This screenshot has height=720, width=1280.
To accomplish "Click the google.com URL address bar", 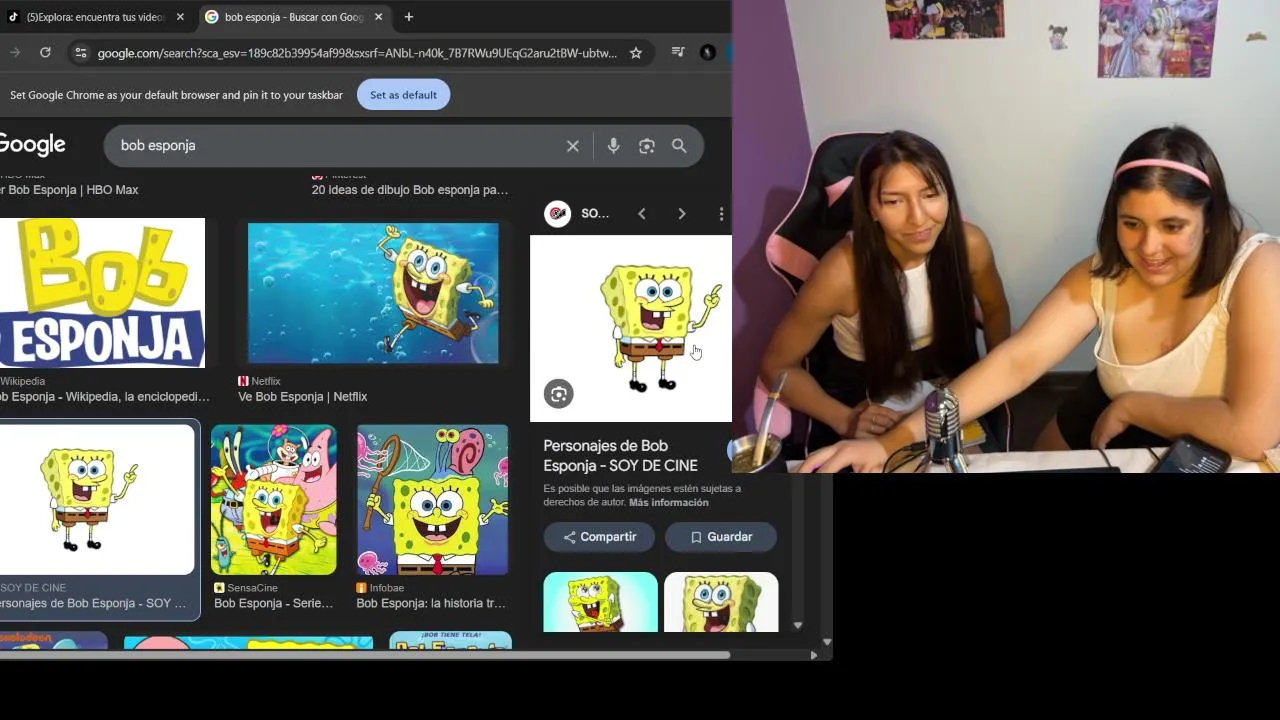I will click(357, 53).
